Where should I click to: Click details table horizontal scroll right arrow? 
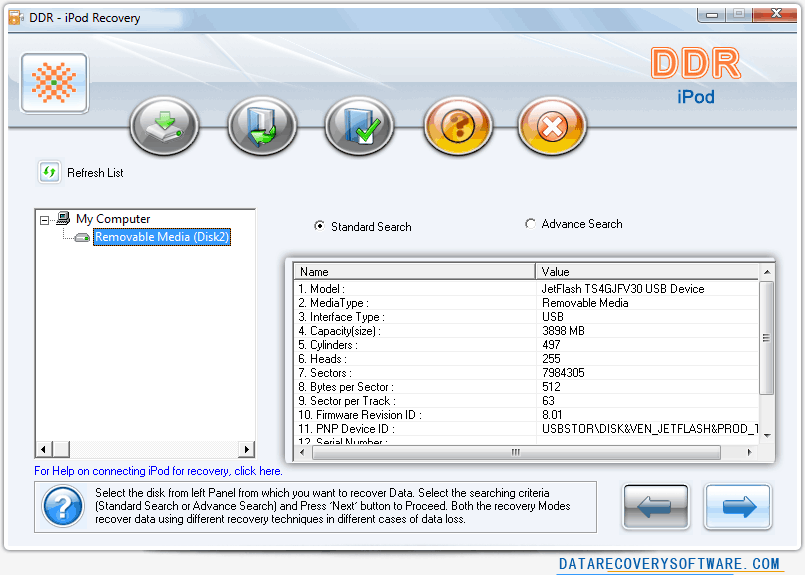click(750, 452)
